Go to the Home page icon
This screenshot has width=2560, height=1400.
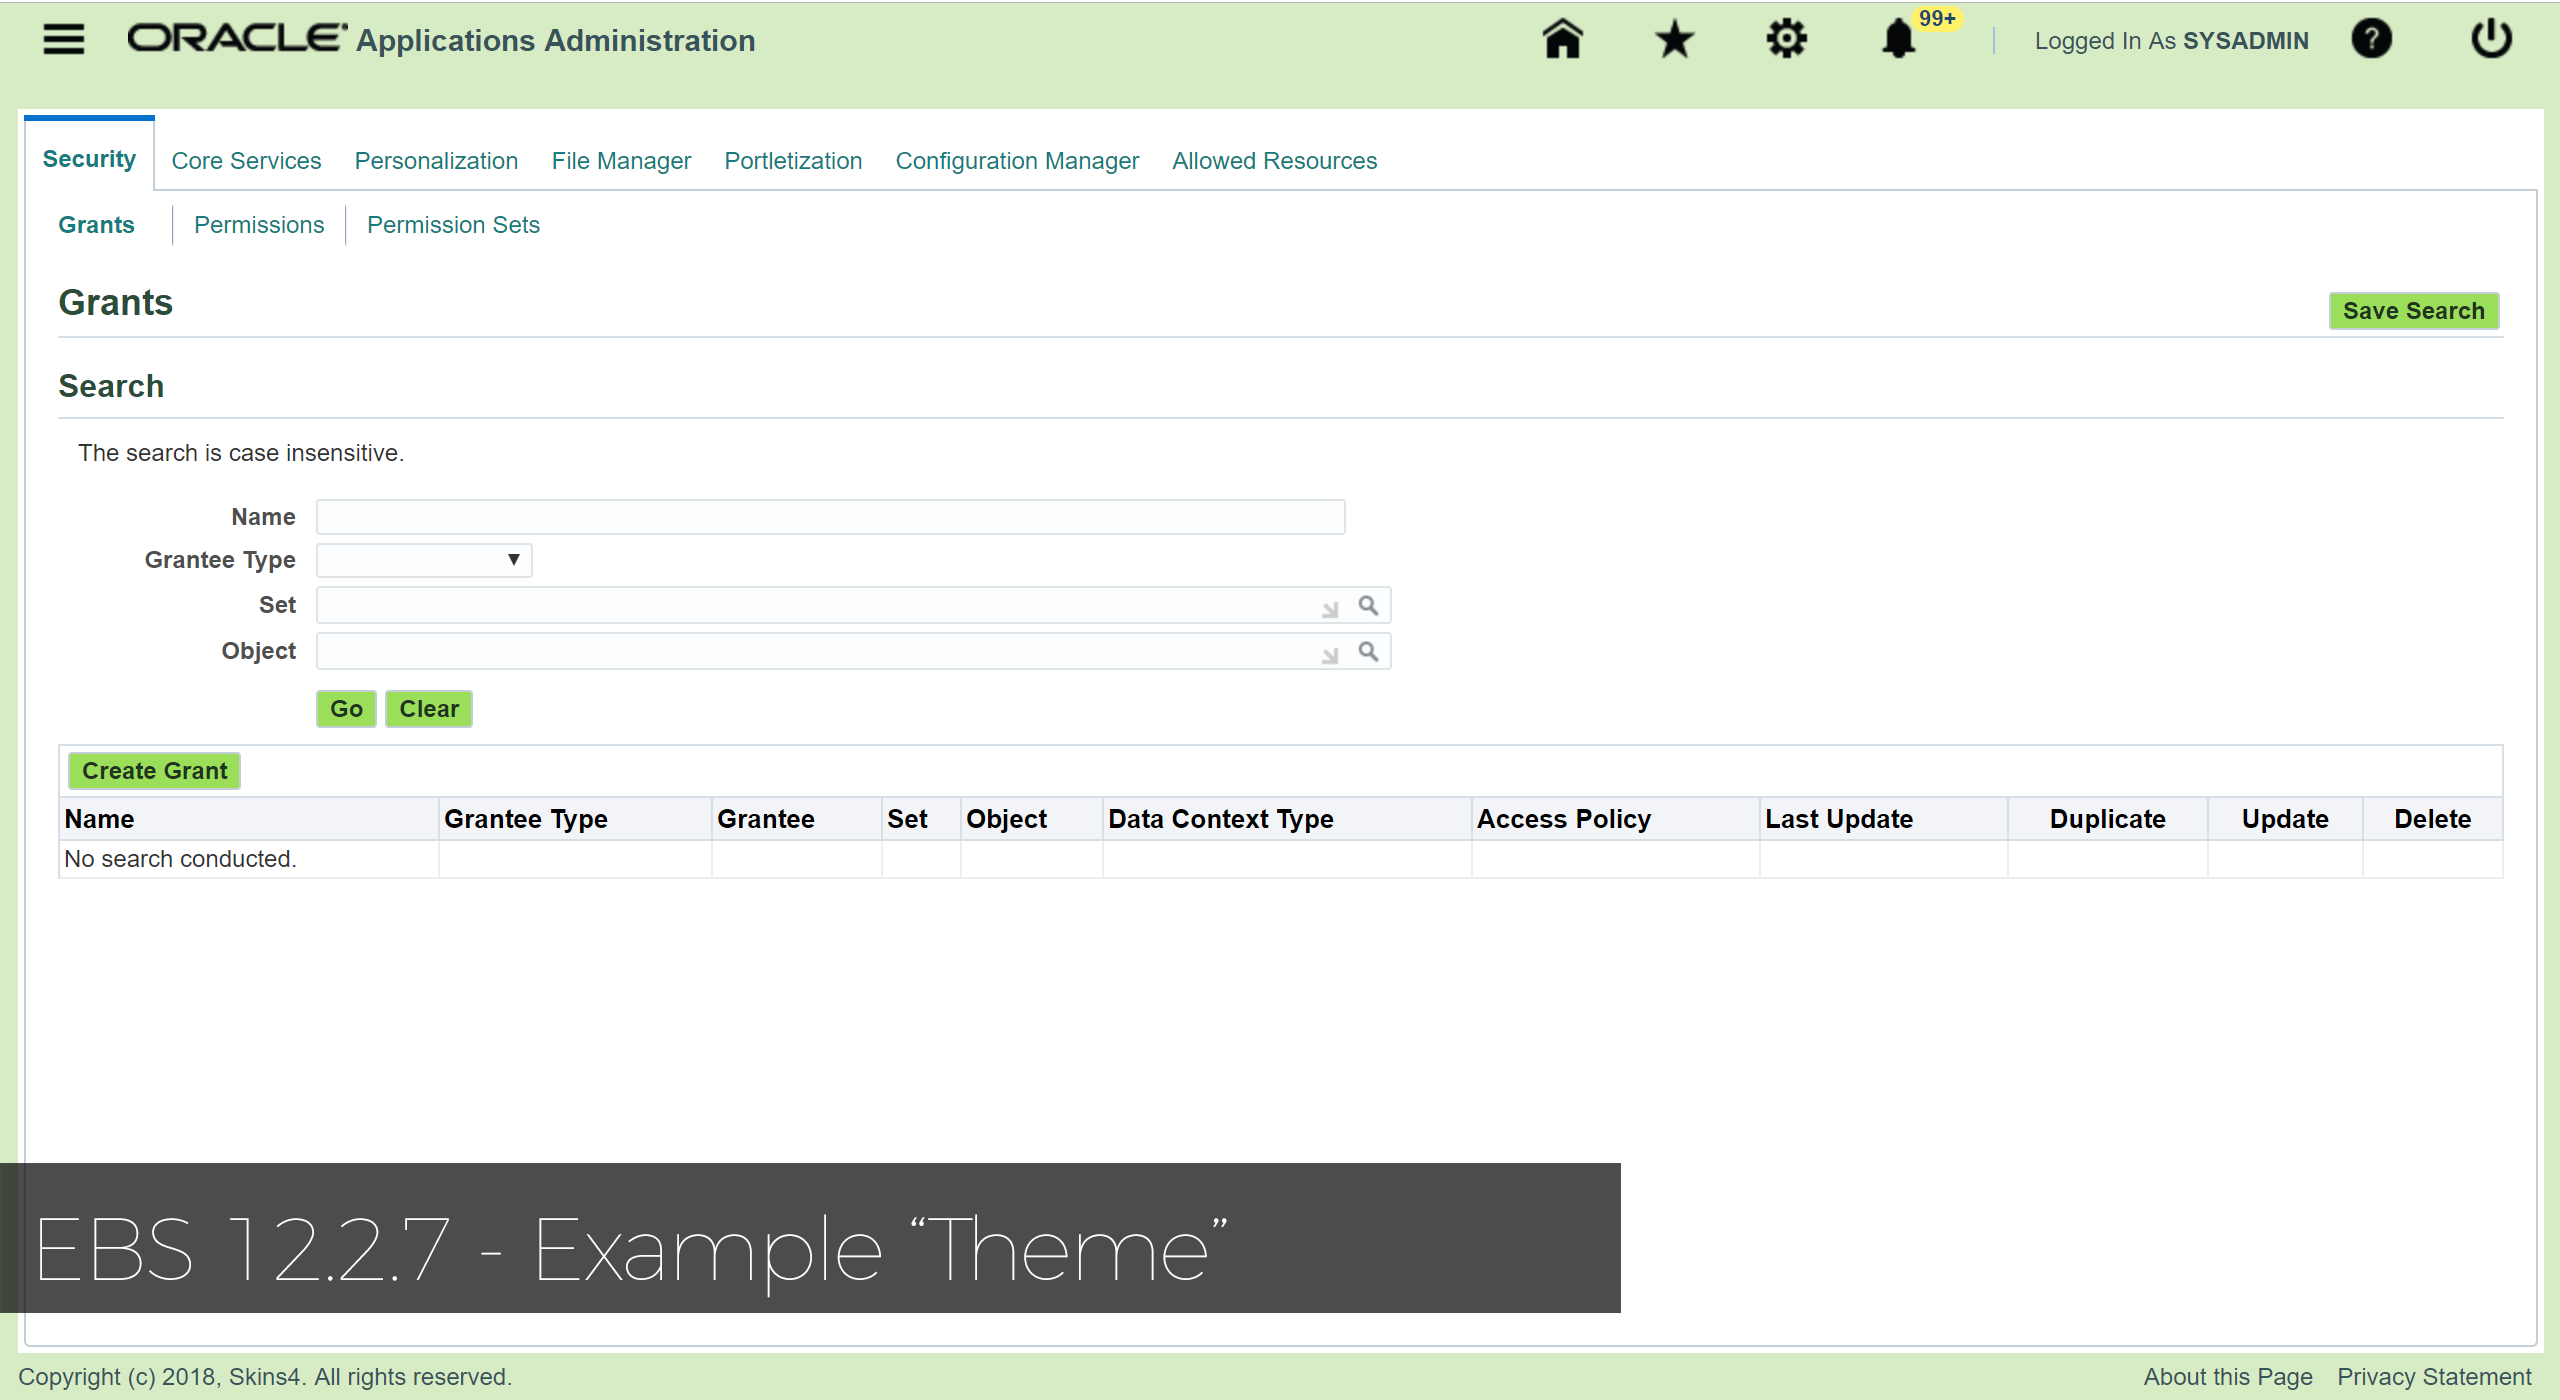(1562, 40)
